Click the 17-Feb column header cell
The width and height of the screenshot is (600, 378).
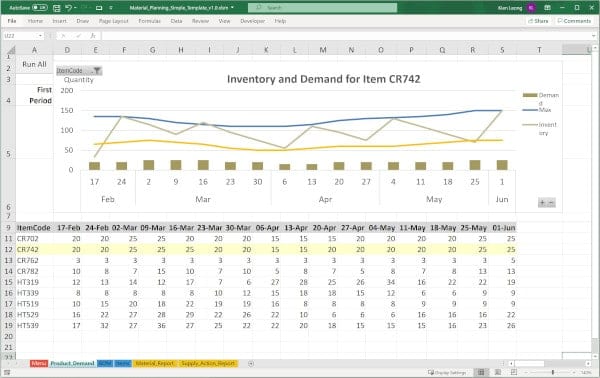pos(68,228)
